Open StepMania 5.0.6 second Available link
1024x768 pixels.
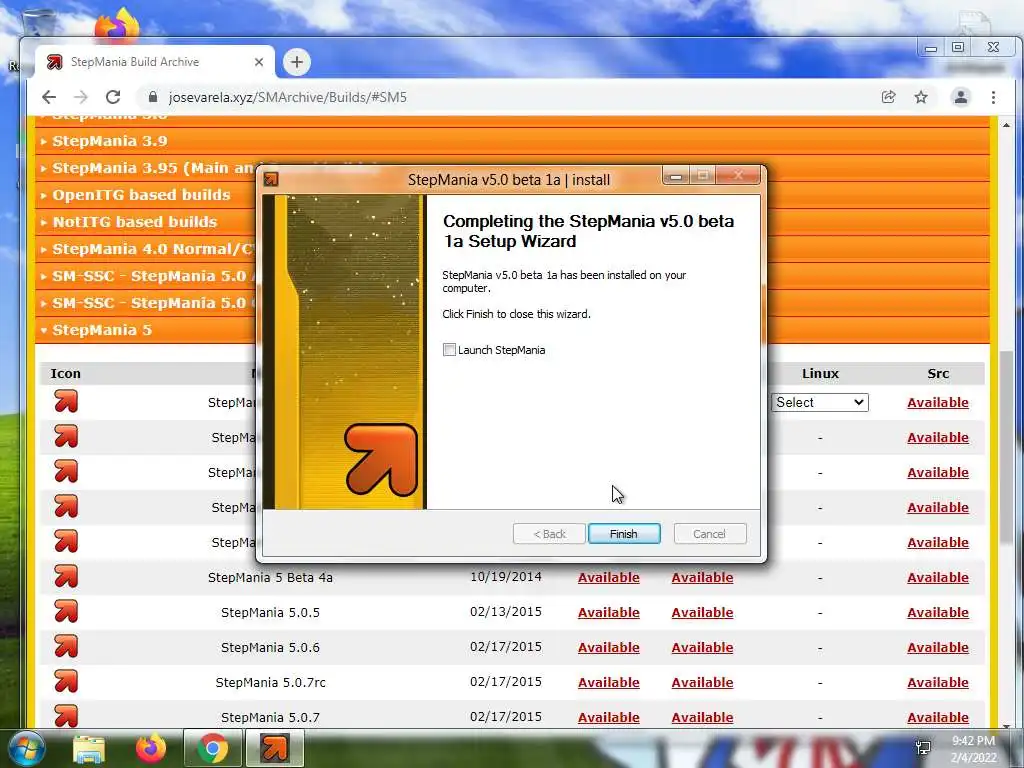click(x=702, y=647)
